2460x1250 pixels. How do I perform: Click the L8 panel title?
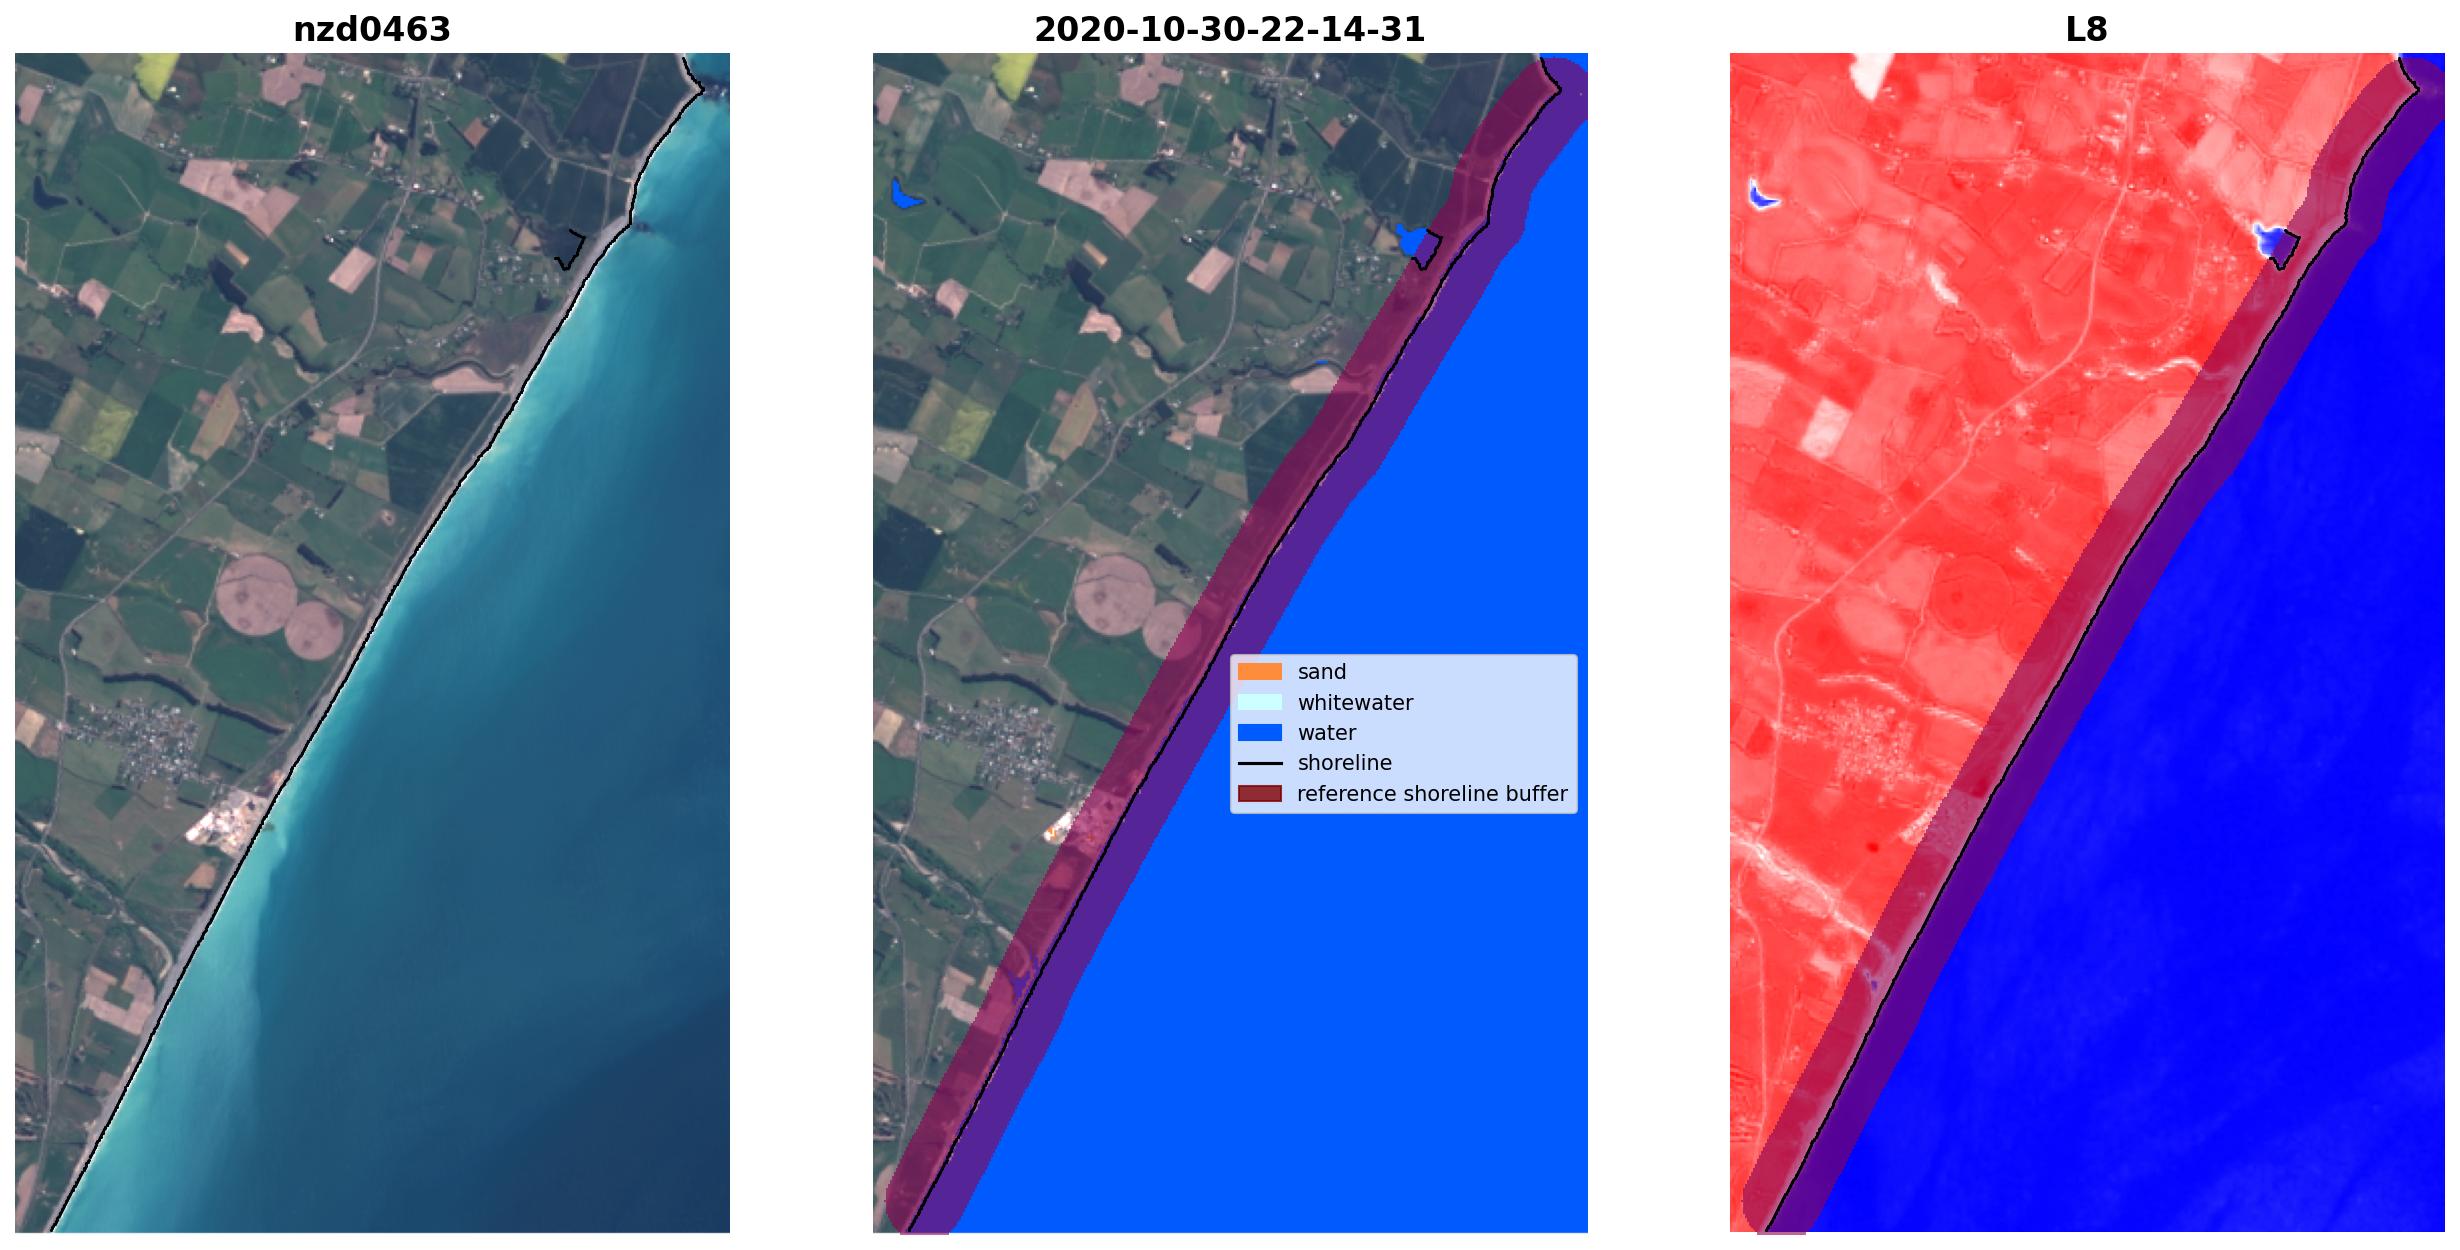2086,30
